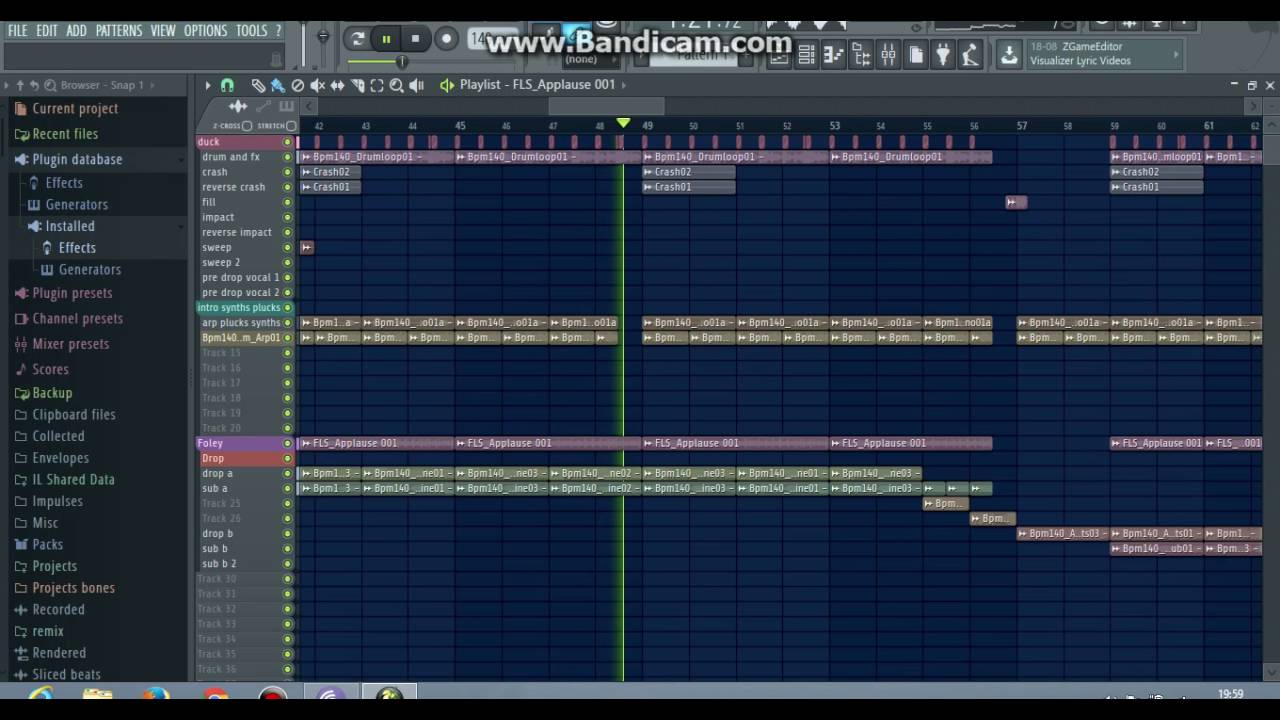Viewport: 1280px width, 720px height.
Task: Open the PATTERNS menu
Action: 119,31
